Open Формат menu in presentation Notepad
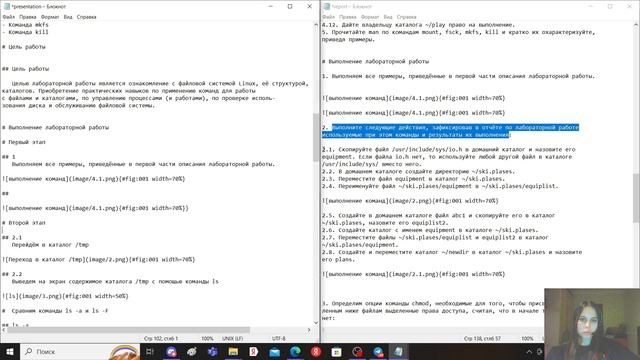The width and height of the screenshot is (640, 360). (50, 17)
